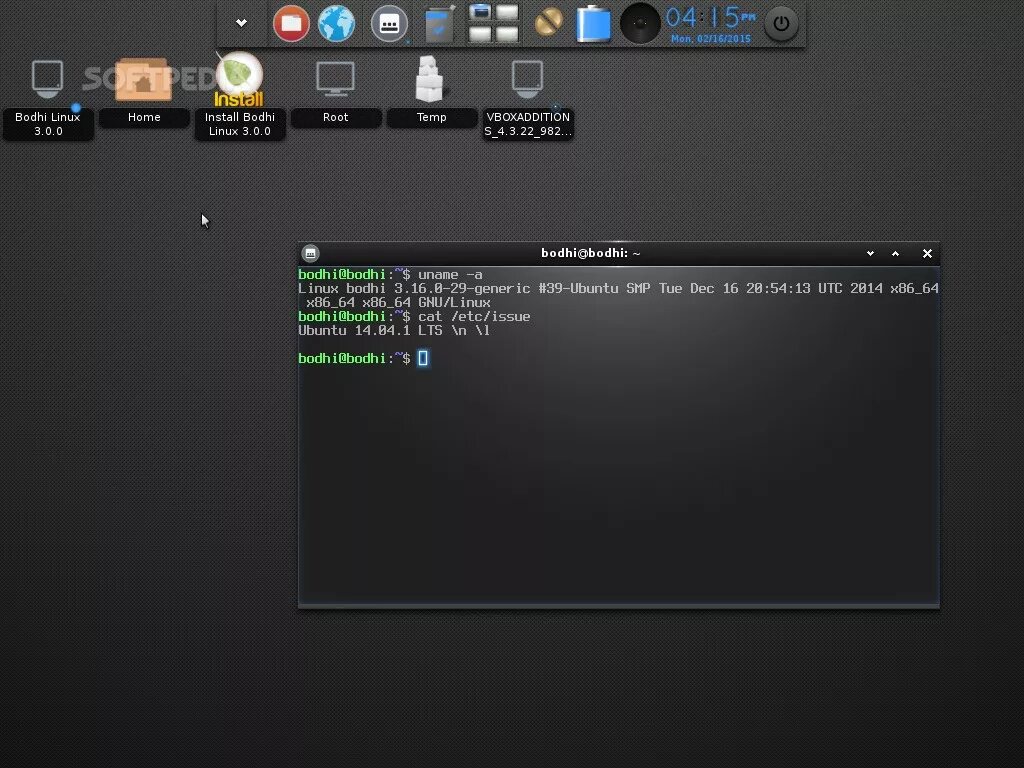This screenshot has height=768, width=1024.
Task: Open the web browser globe icon
Action: [336, 24]
